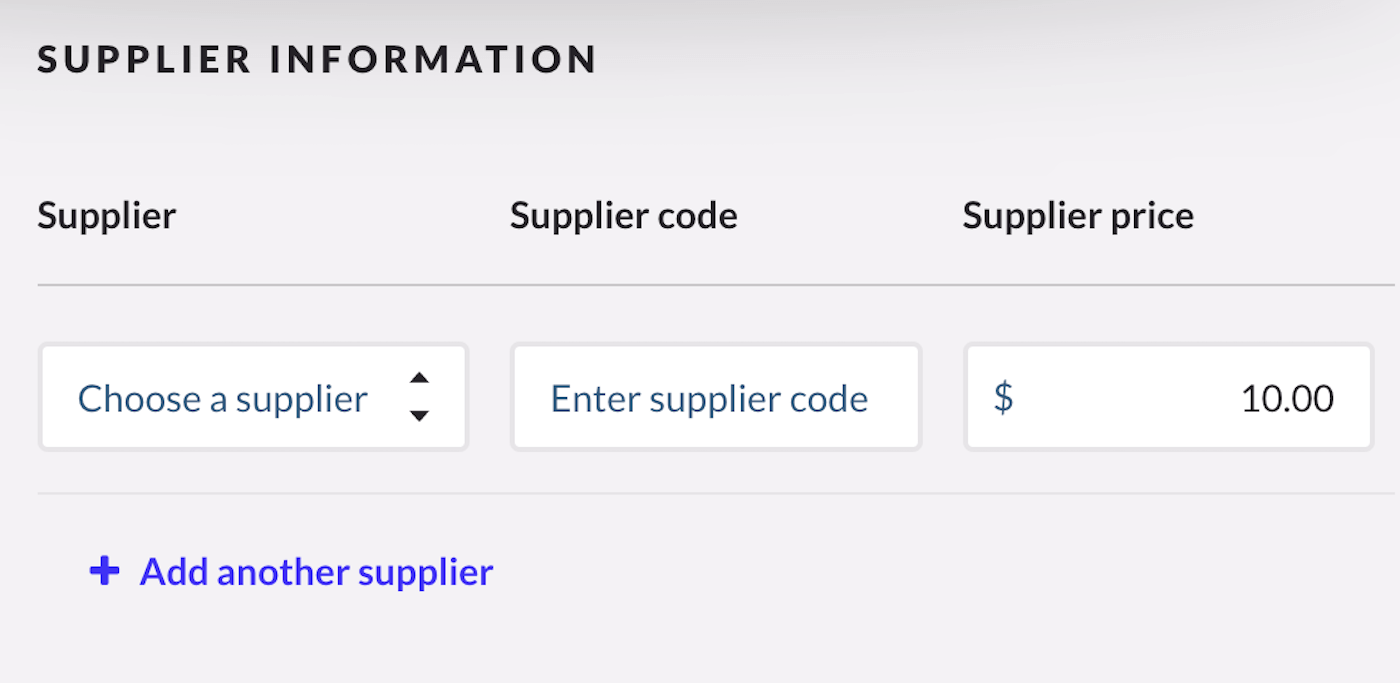Click the up arrow in the supplier selector

point(420,378)
